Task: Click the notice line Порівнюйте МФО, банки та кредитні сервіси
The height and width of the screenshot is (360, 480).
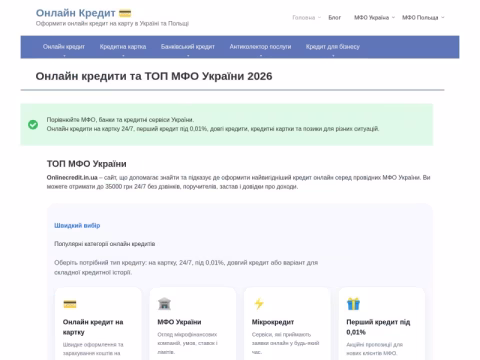Action: (120, 120)
